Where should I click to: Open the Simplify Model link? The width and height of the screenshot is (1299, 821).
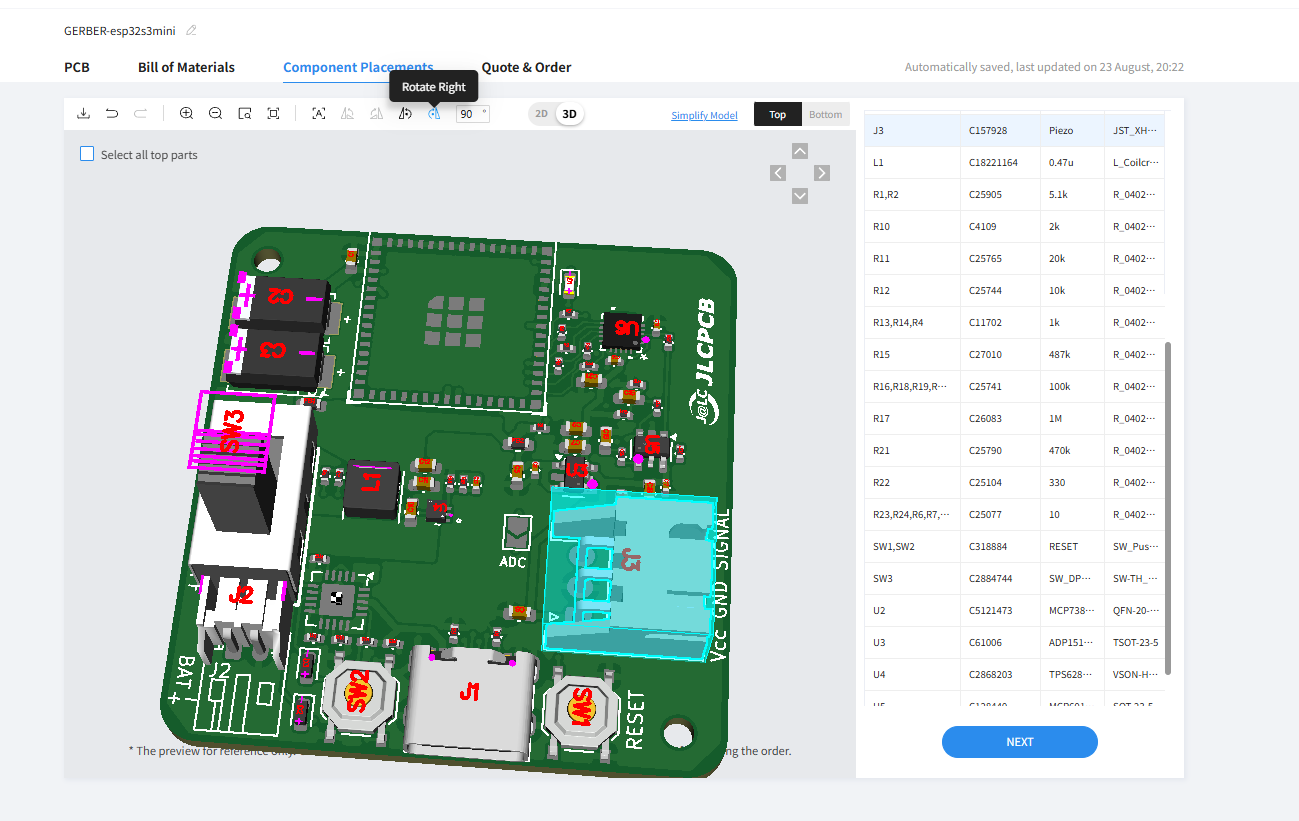704,115
